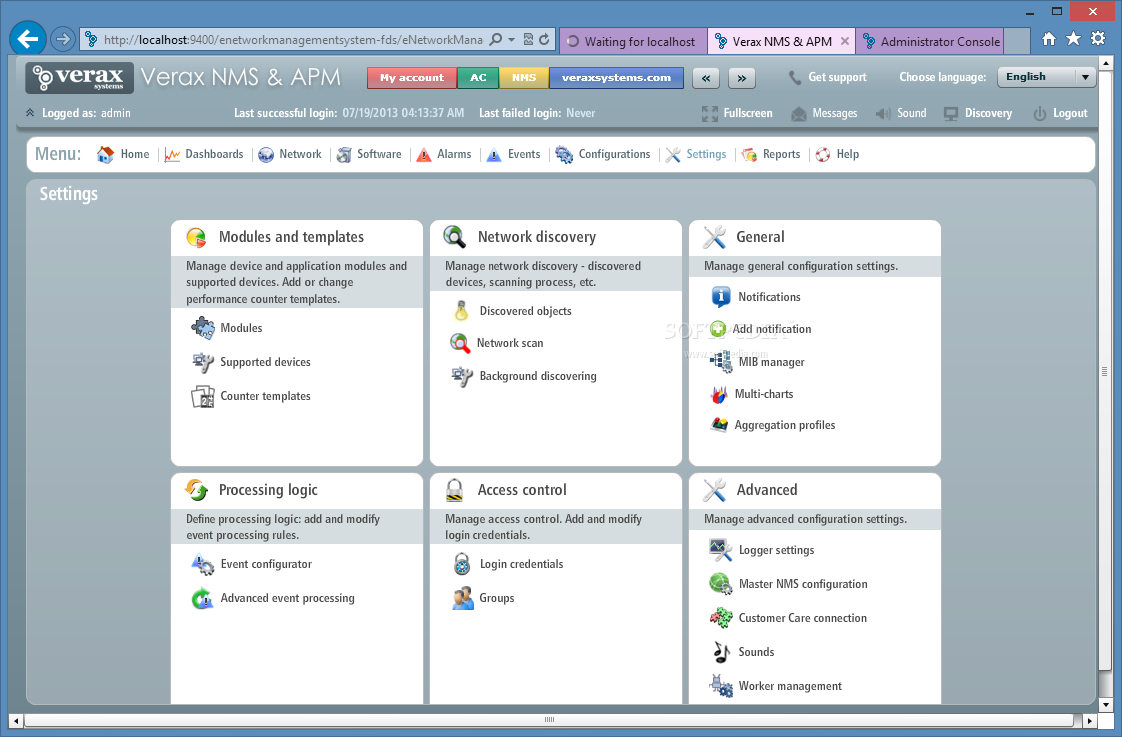Screen dimensions: 1122x737
Task: Click the Aggregation profiles icon
Action: (x=719, y=425)
